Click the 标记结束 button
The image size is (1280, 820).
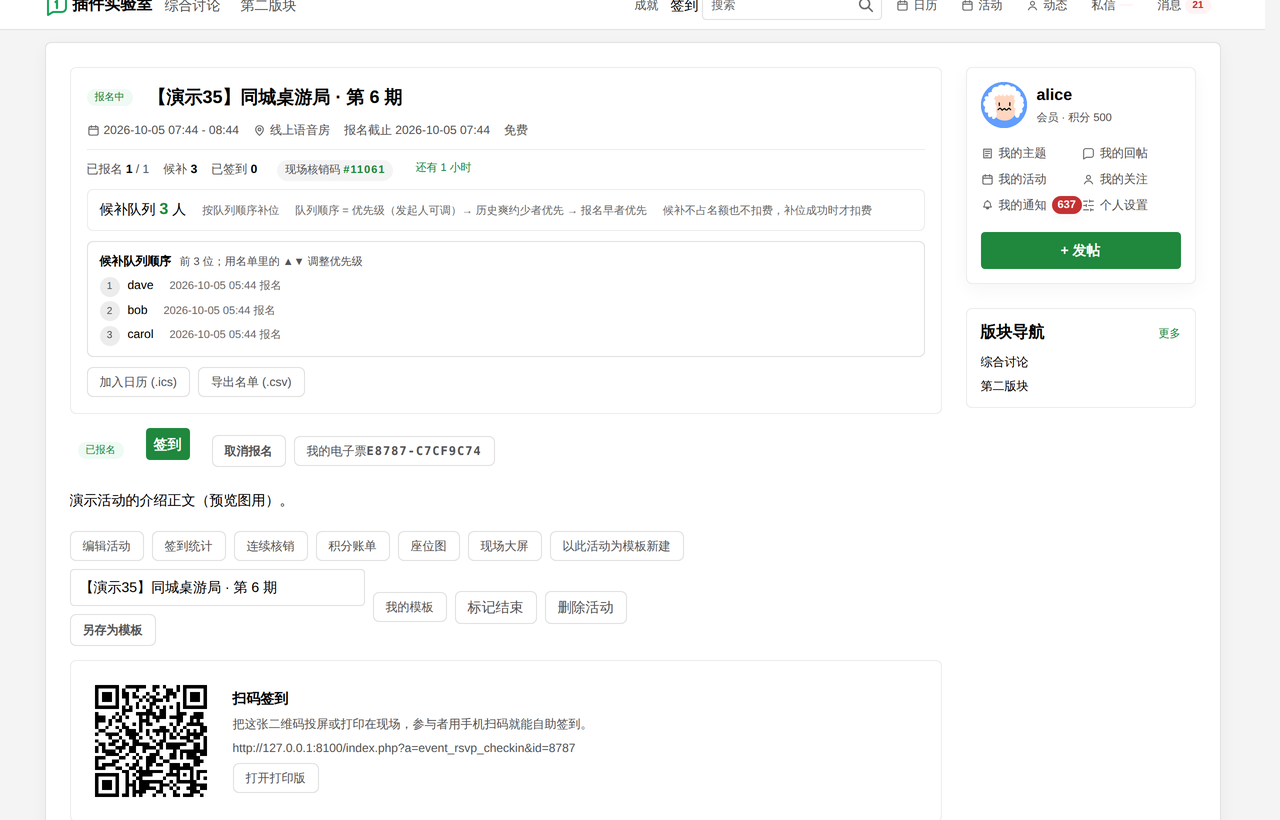pos(496,607)
